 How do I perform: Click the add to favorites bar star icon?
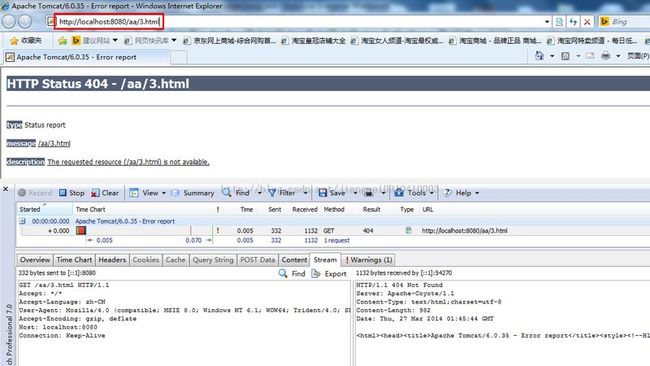point(63,40)
